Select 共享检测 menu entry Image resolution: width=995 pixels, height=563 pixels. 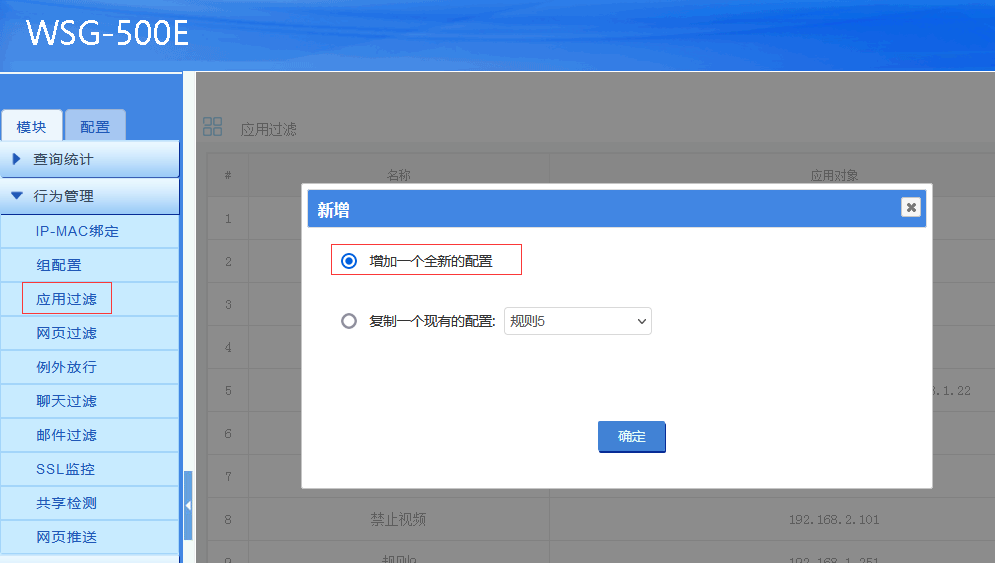pyautogui.click(x=66, y=503)
